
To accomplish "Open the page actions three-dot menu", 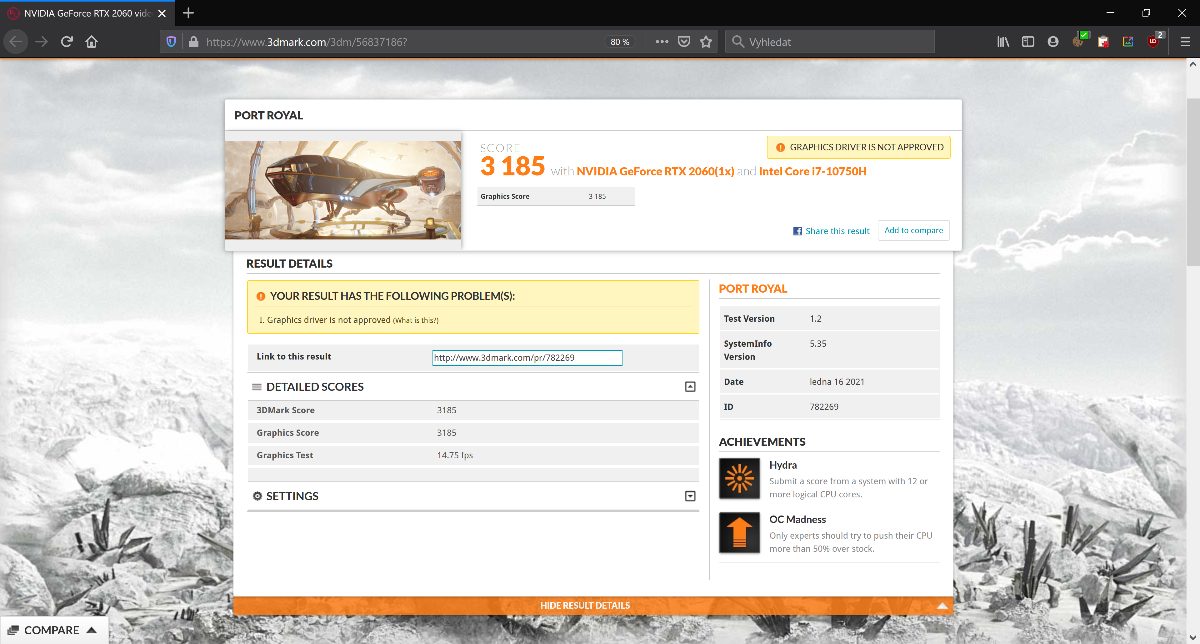I will [x=662, y=42].
